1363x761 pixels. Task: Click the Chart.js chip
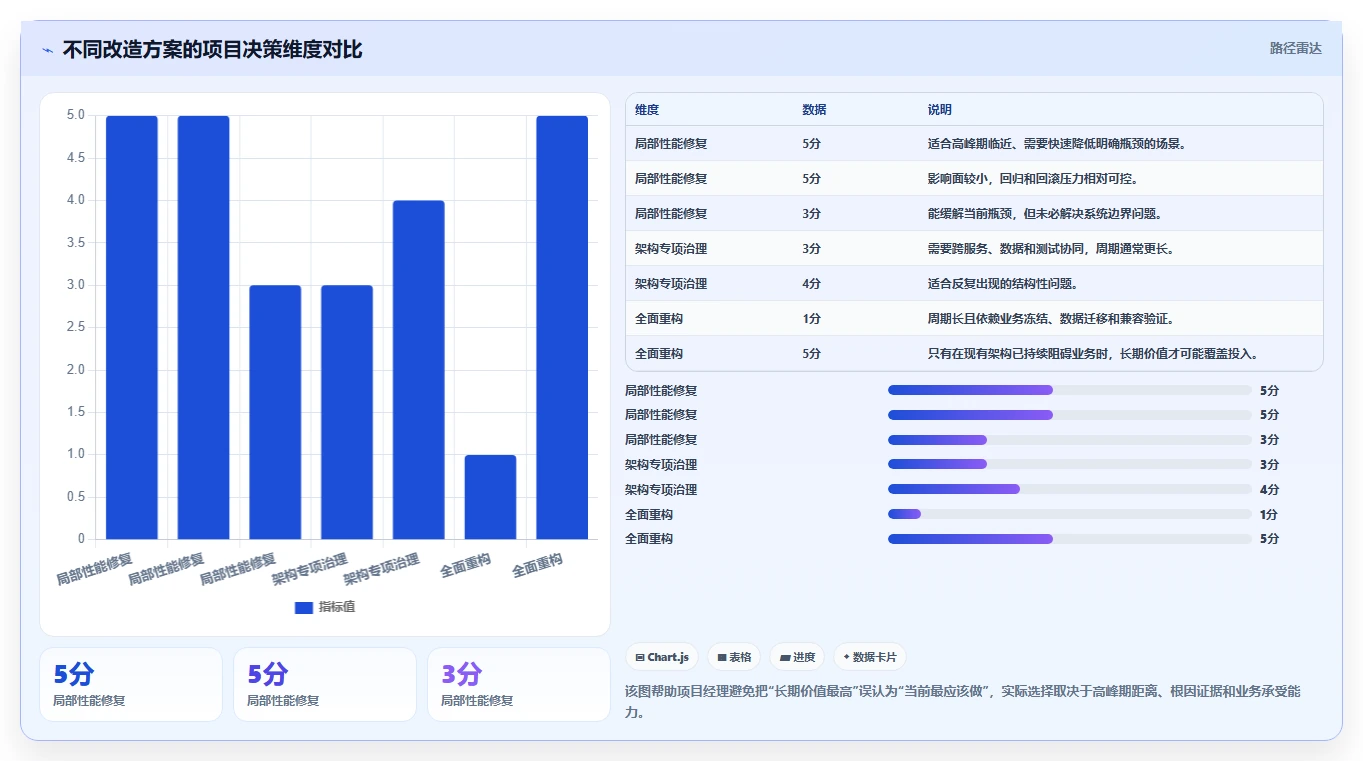point(662,657)
